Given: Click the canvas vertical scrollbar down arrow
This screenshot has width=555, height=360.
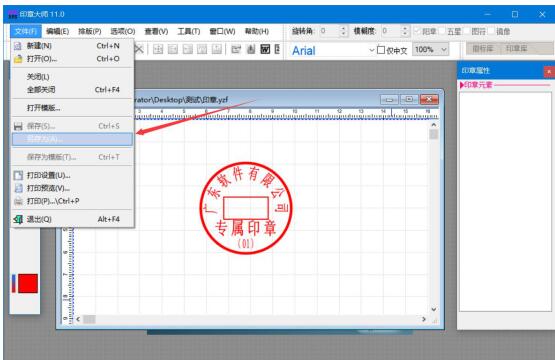Looking at the screenshot, I should tap(434, 309).
